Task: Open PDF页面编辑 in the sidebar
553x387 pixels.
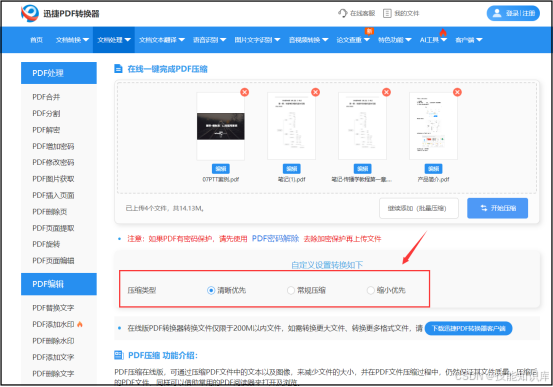Action: tap(53, 261)
